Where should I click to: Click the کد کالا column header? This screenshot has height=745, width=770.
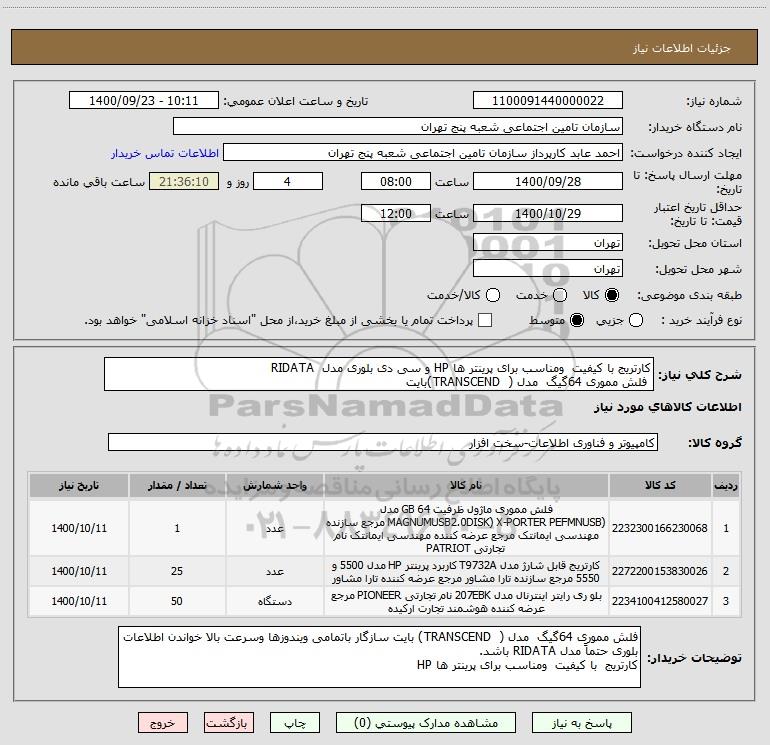[660, 485]
